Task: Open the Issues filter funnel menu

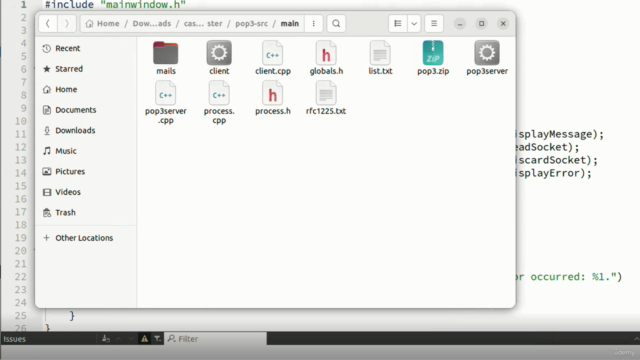Action: click(157, 339)
